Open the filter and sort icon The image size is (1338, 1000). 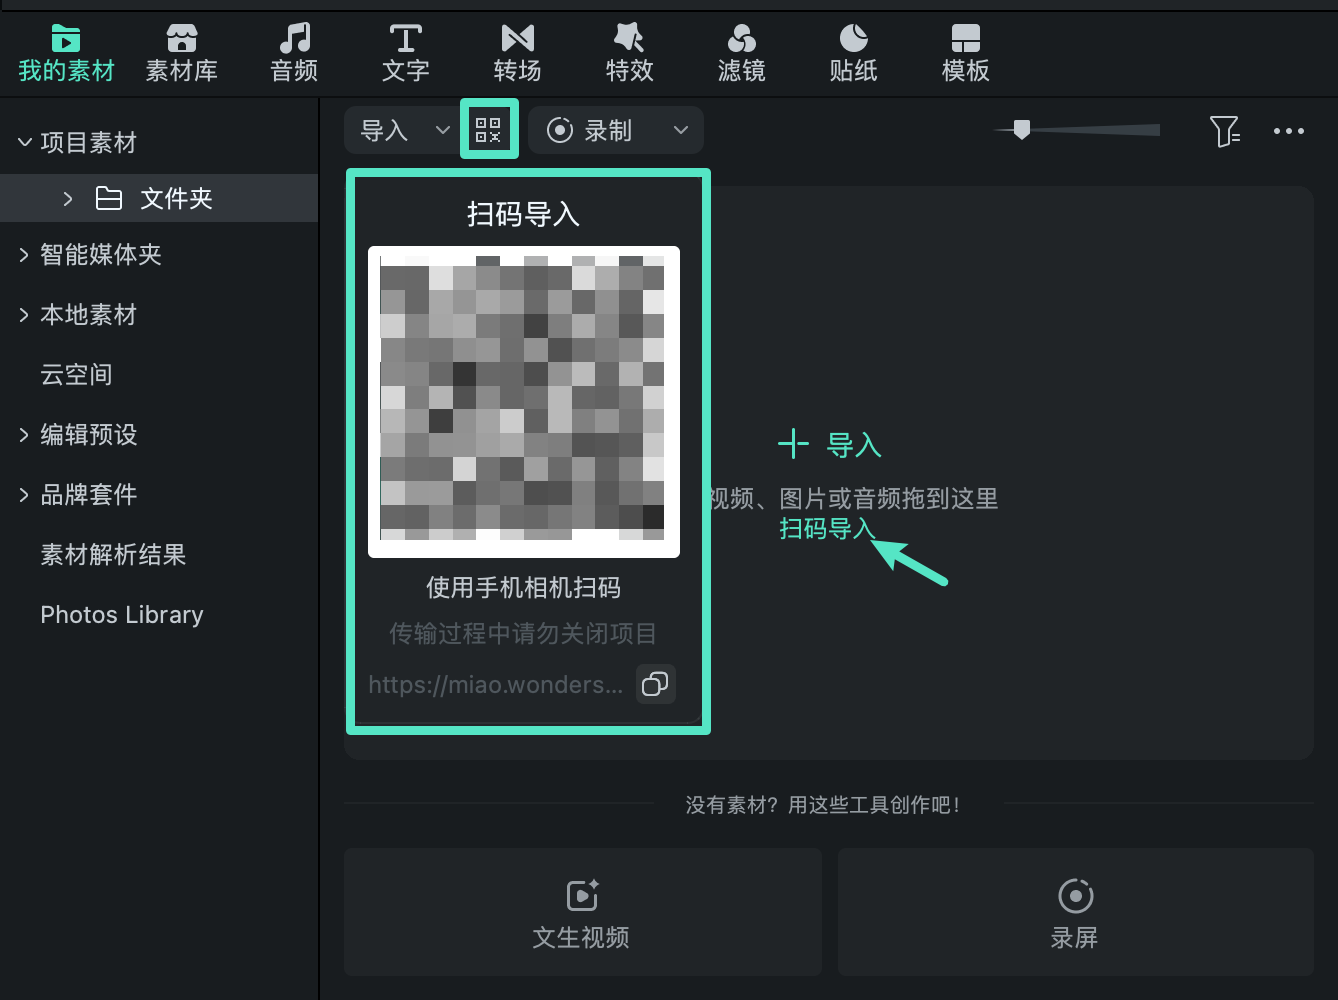pos(1225,131)
